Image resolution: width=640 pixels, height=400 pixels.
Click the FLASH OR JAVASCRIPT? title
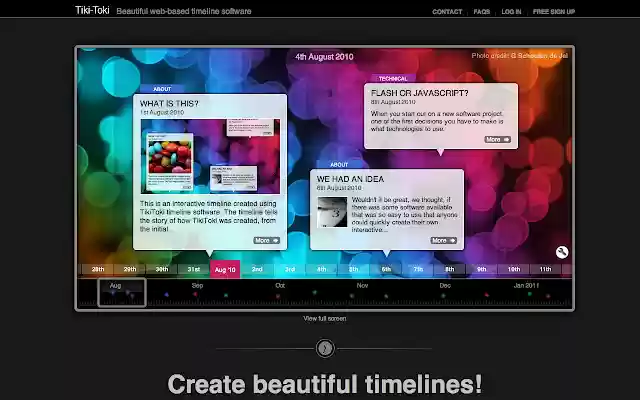pos(420,93)
